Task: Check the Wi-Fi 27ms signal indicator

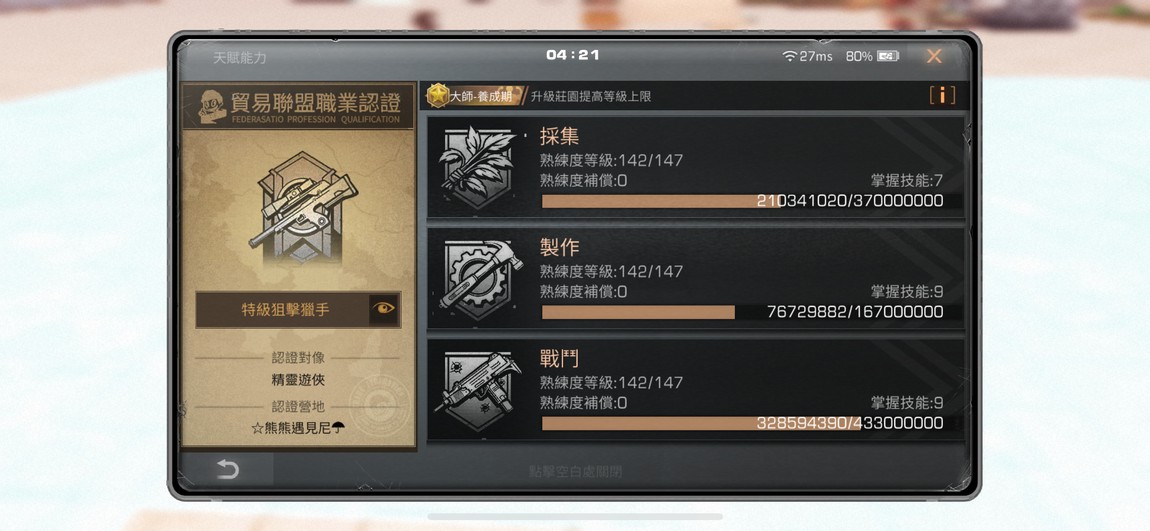Action: click(x=807, y=56)
